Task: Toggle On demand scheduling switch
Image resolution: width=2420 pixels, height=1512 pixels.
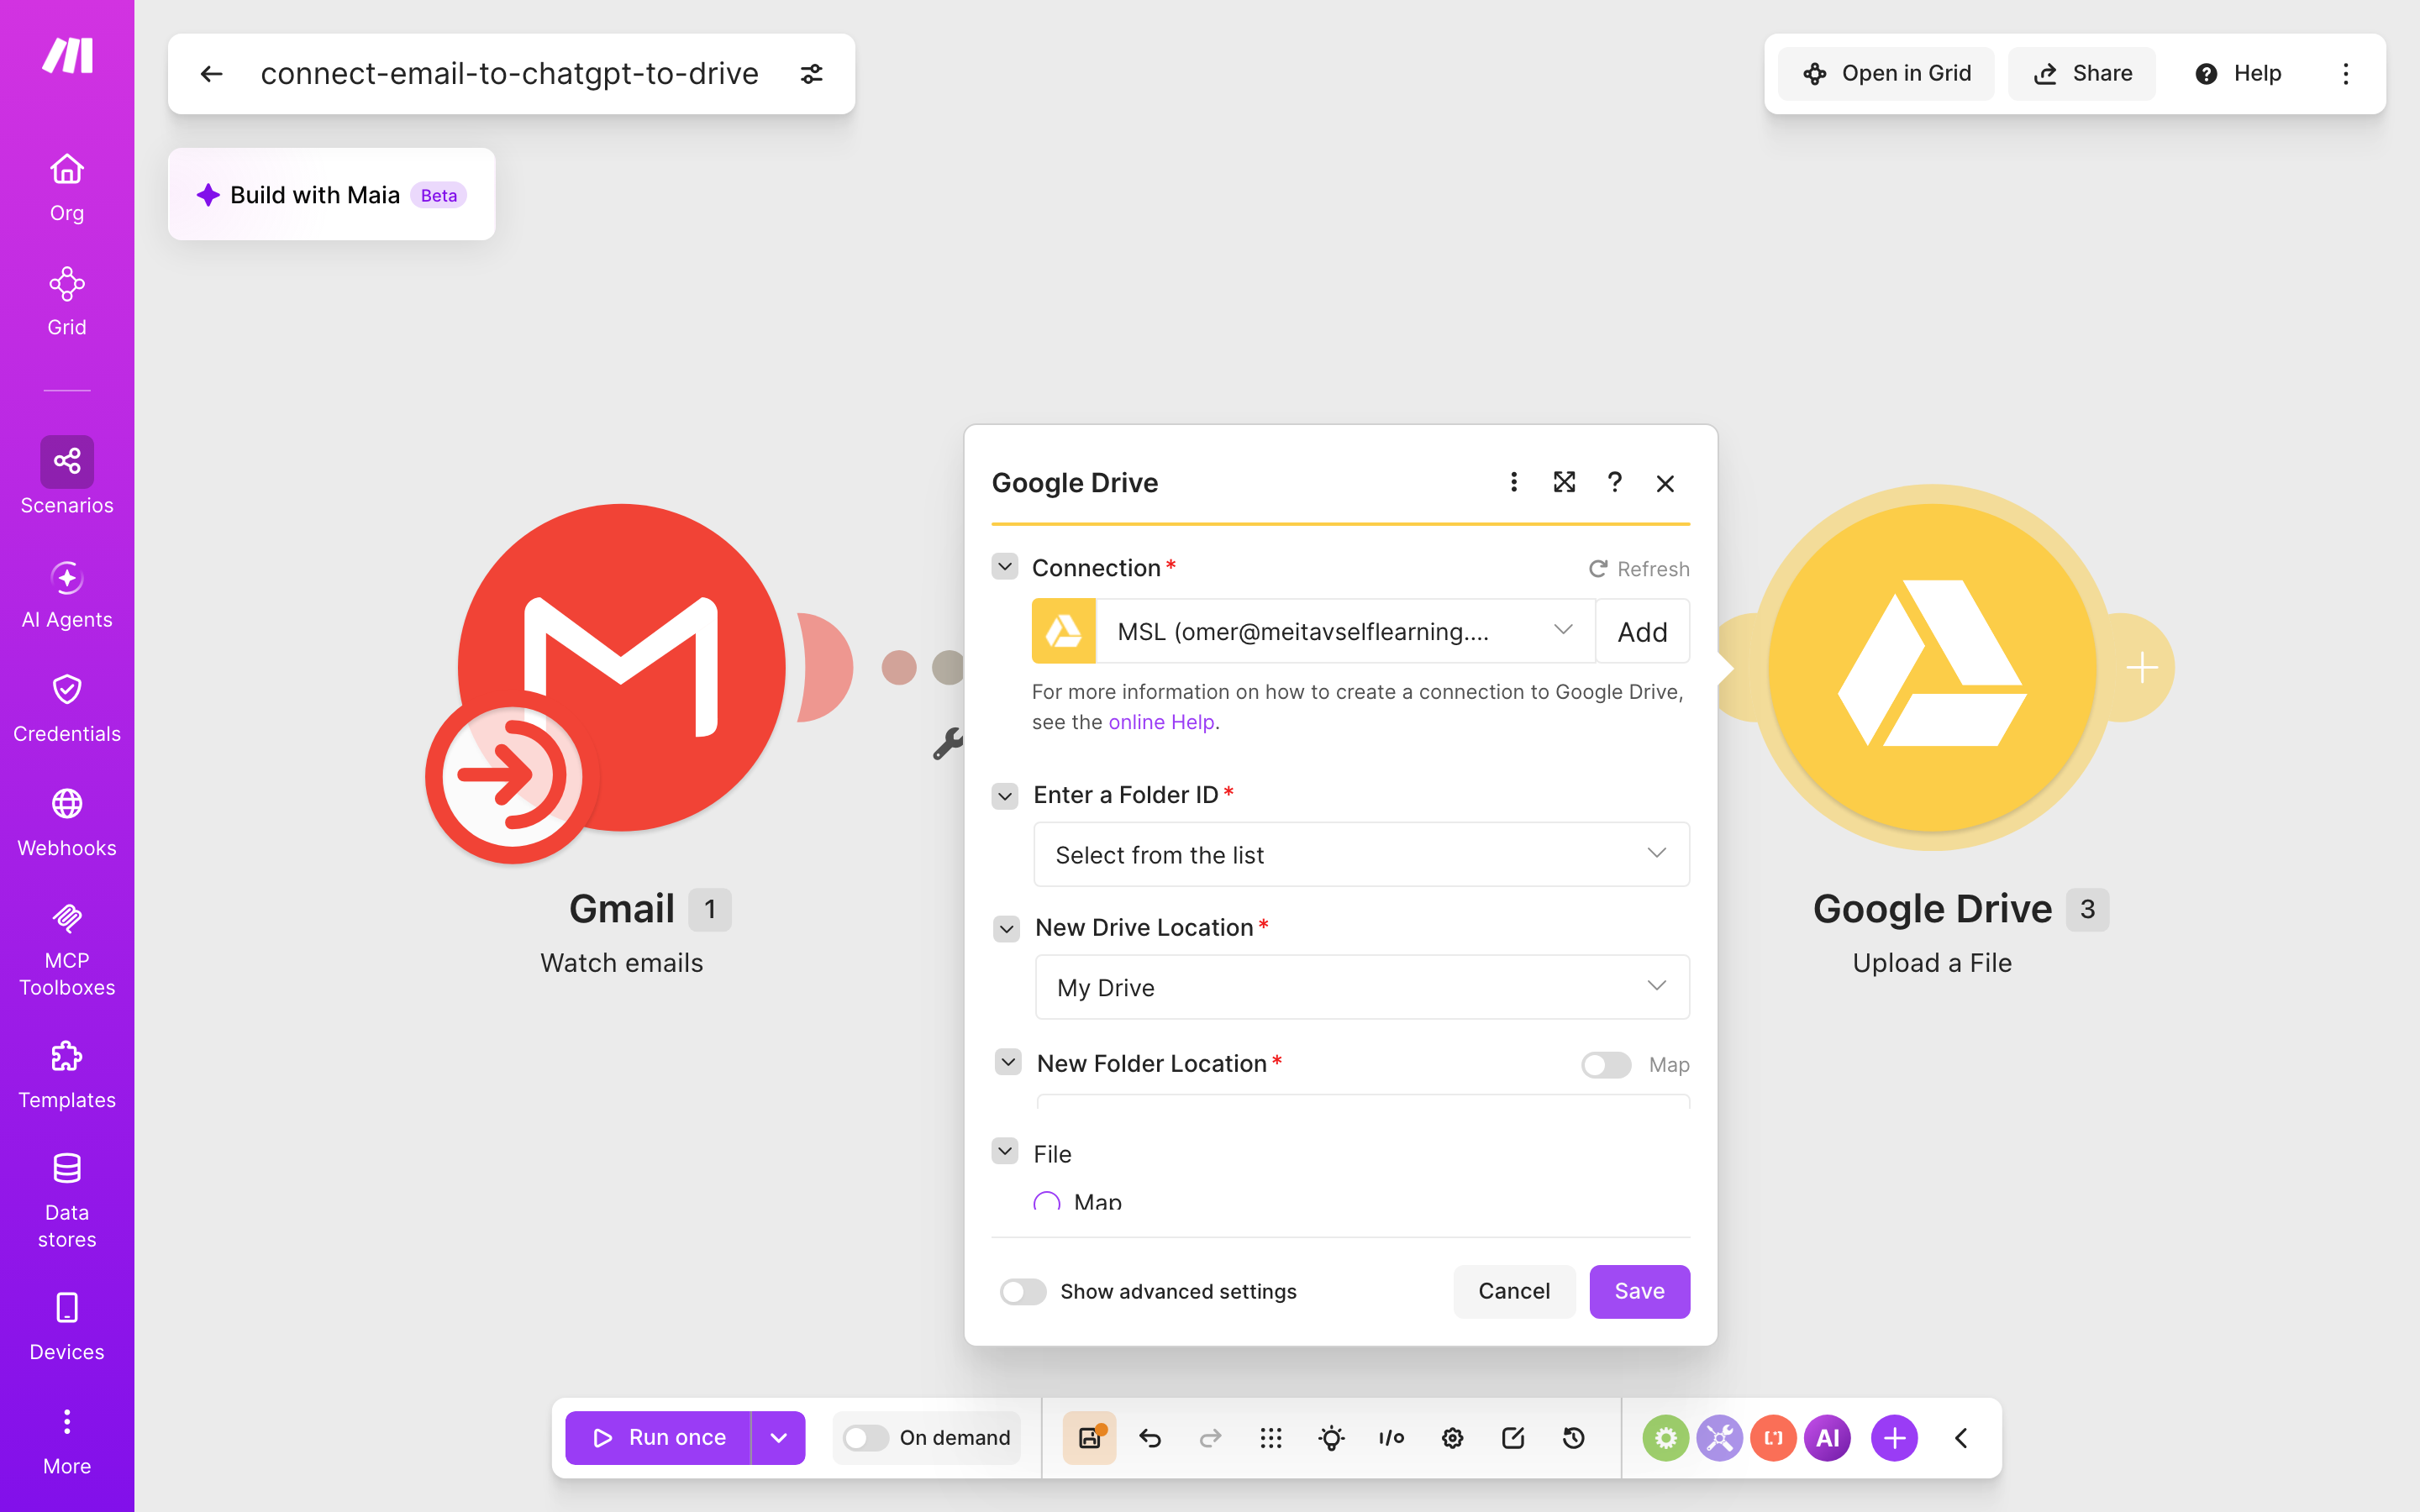Action: (865, 1437)
